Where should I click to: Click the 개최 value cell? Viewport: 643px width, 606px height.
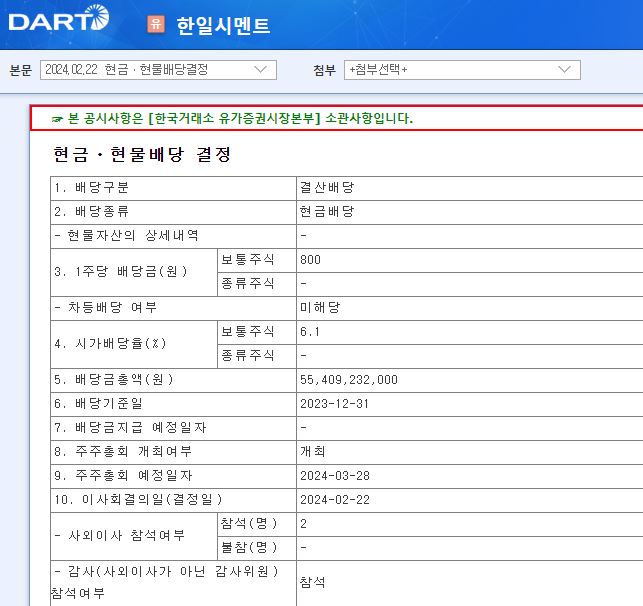tap(470, 452)
